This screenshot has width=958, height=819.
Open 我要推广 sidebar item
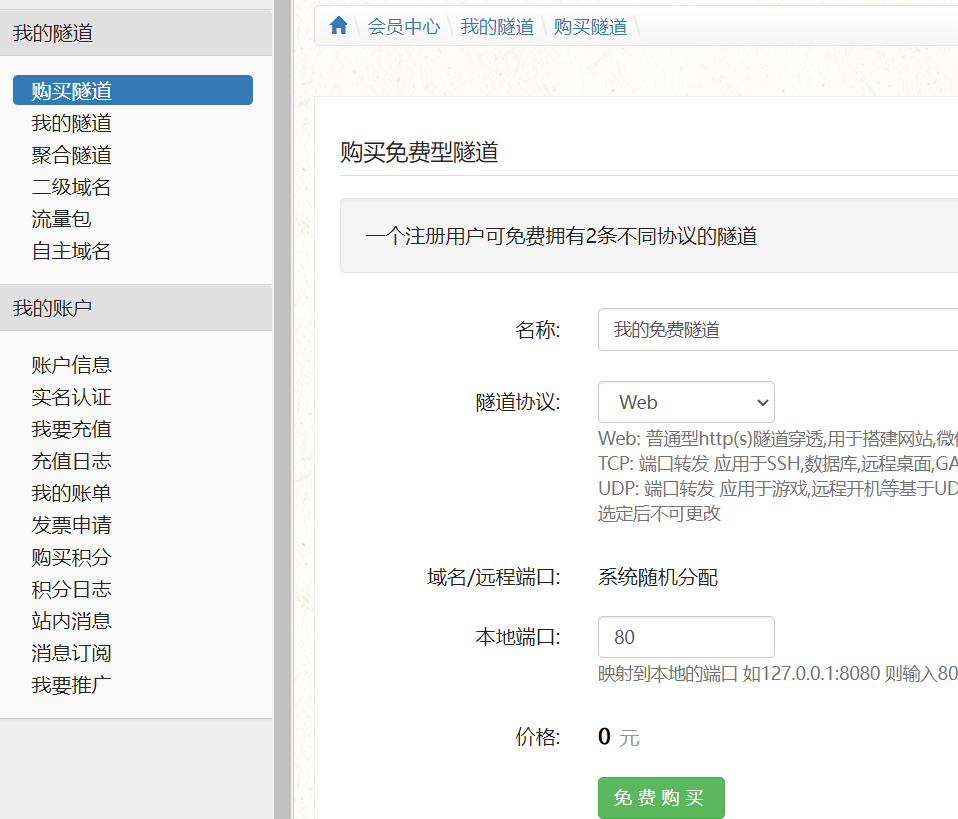pyautogui.click(x=71, y=685)
